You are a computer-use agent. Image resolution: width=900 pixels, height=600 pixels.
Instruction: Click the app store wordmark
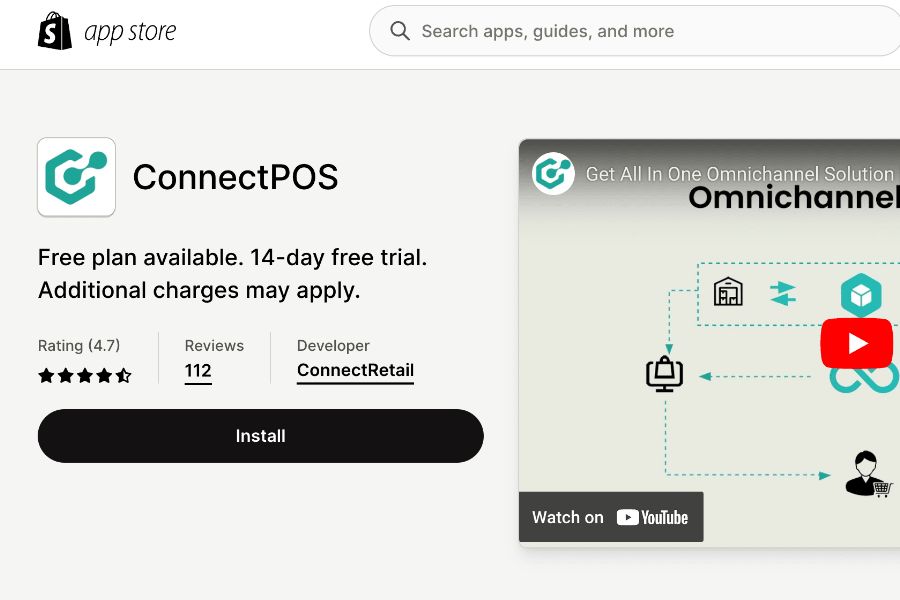click(129, 31)
